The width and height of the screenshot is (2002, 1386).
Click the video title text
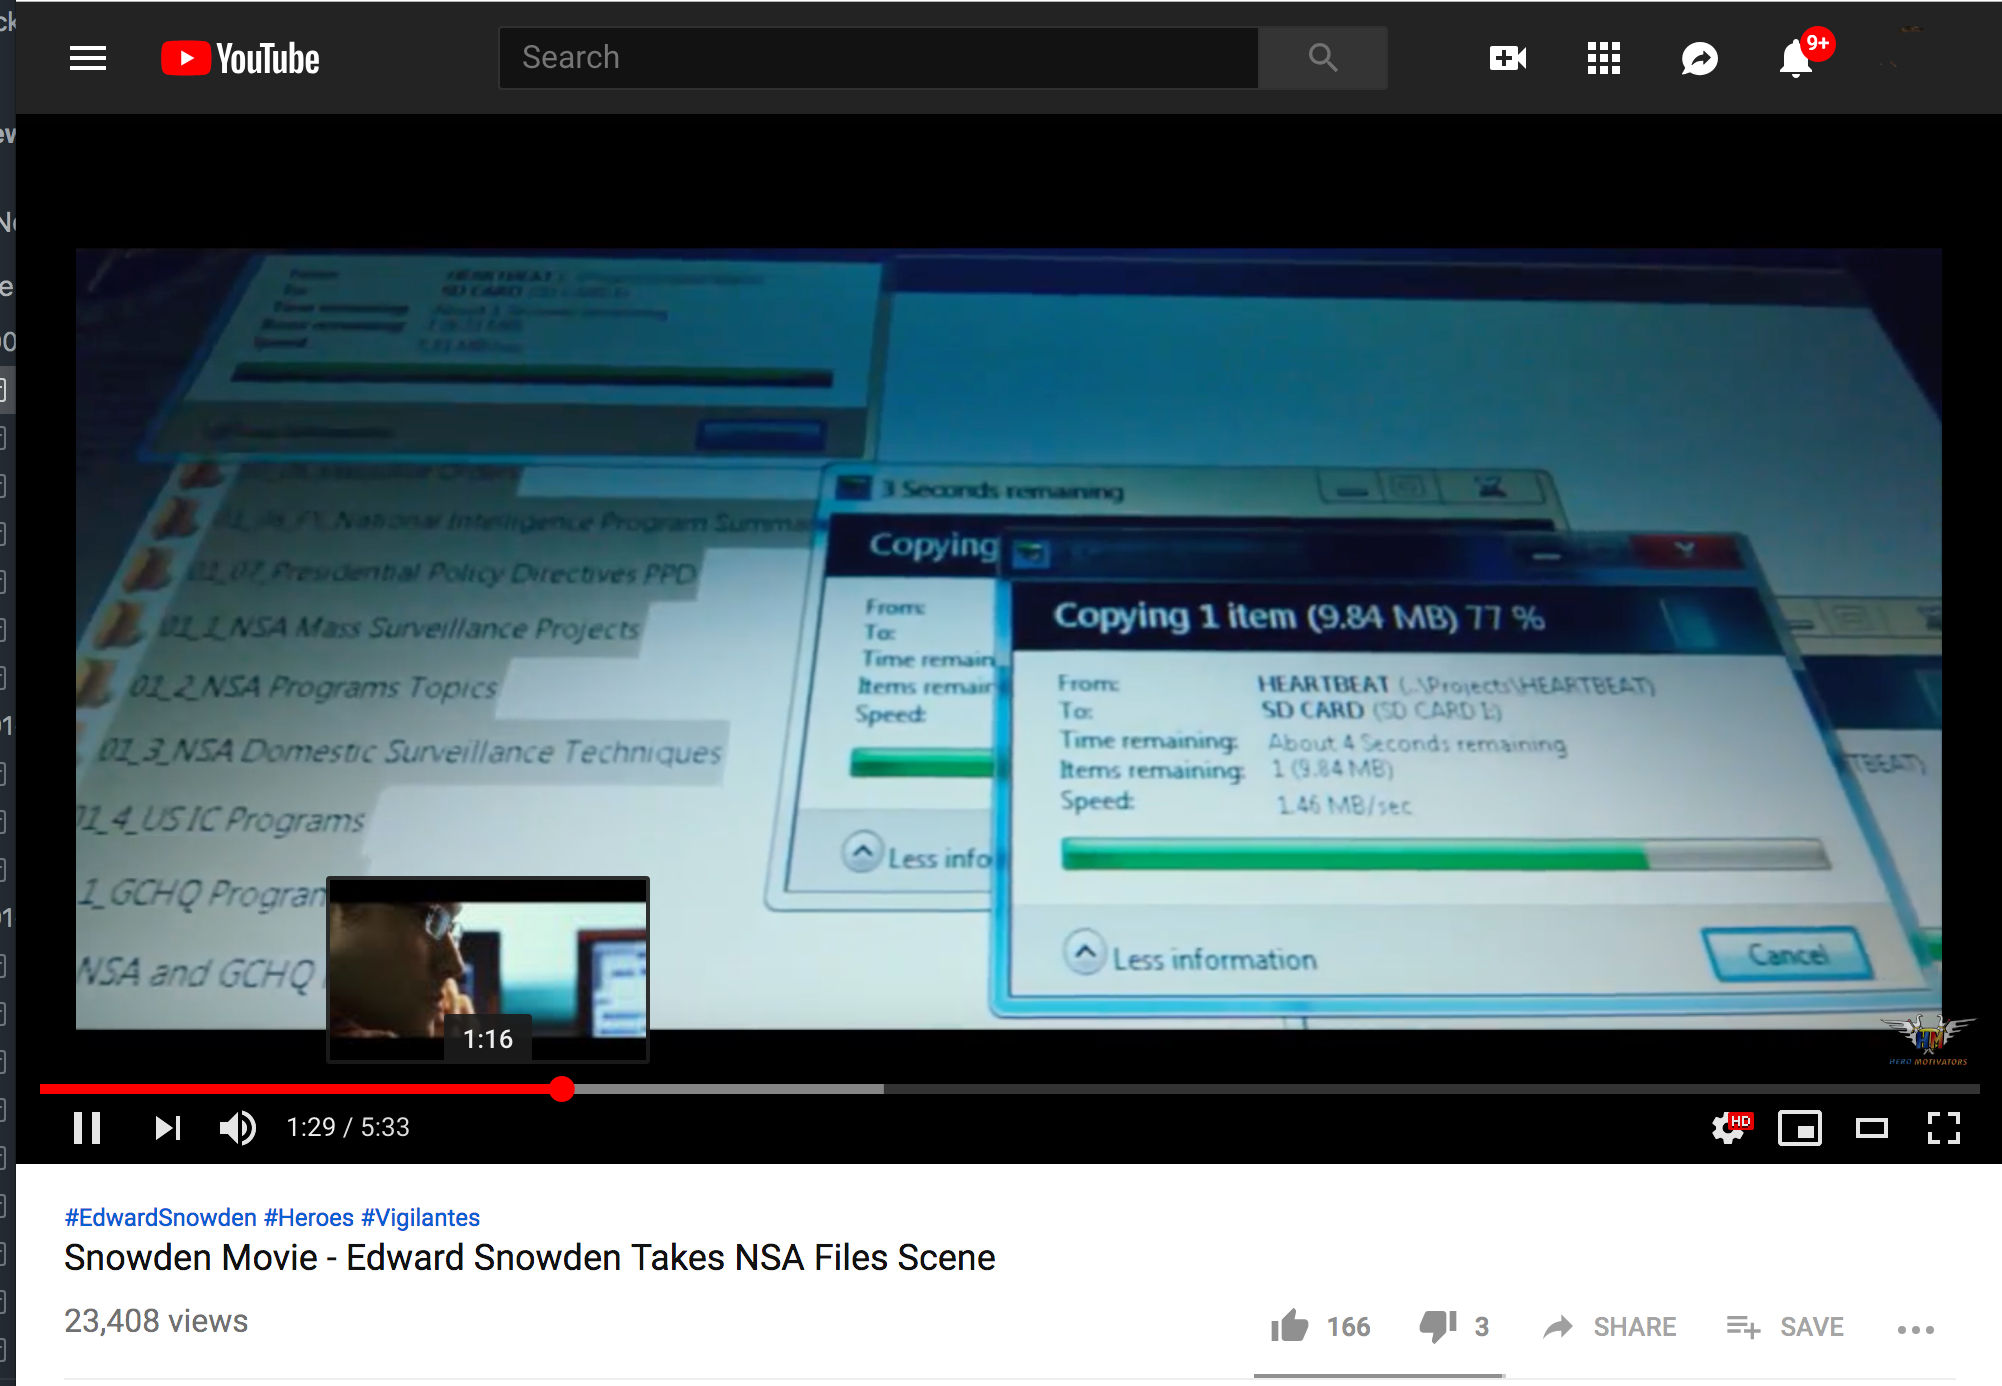coord(530,1257)
